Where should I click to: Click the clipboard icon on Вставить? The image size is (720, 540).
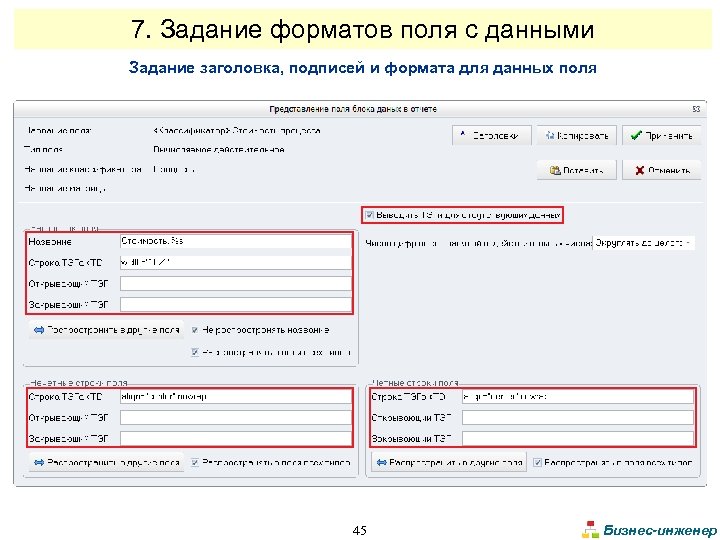click(x=555, y=170)
